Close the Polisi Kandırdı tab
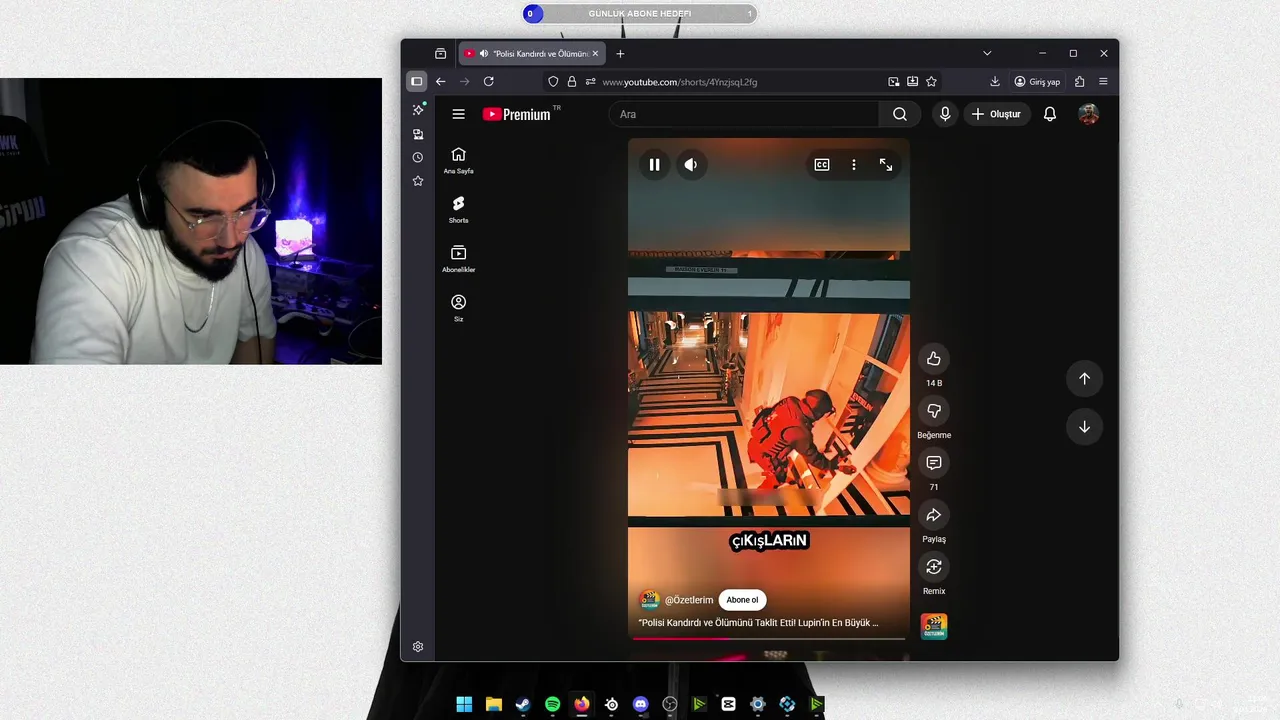This screenshot has height=720, width=1280. [596, 54]
